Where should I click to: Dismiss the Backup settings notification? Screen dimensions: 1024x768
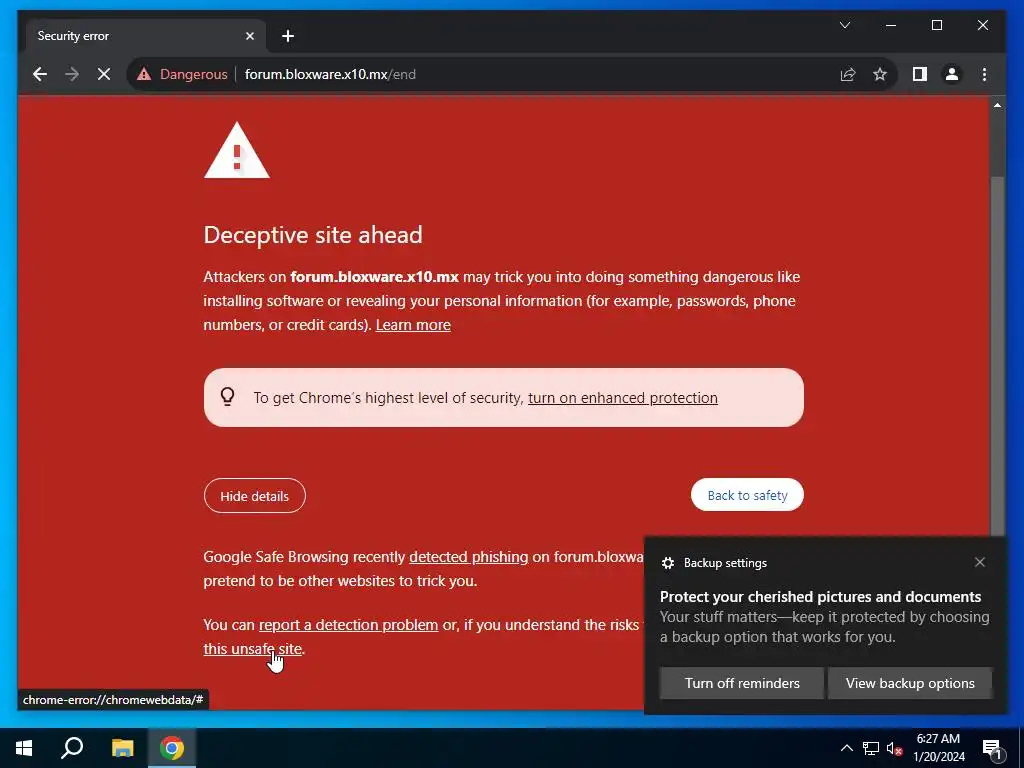(x=980, y=562)
